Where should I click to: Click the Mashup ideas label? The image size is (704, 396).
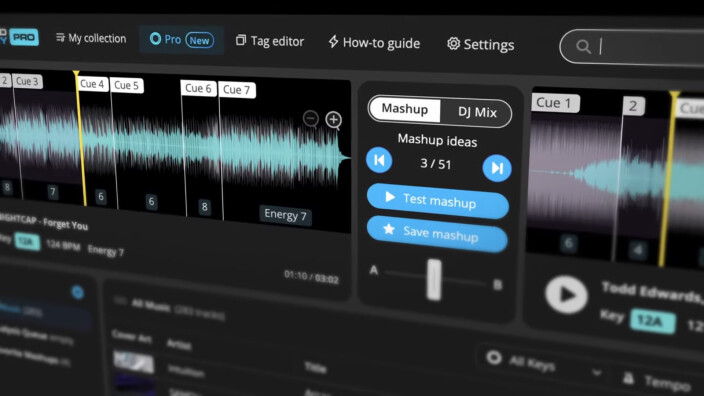437,140
